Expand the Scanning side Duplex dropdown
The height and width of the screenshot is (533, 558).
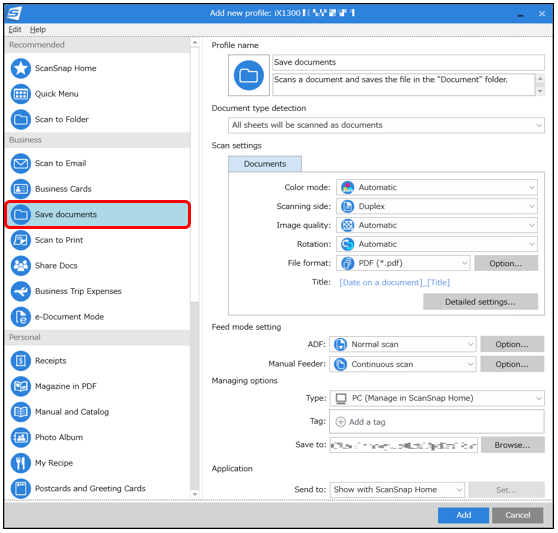437,206
